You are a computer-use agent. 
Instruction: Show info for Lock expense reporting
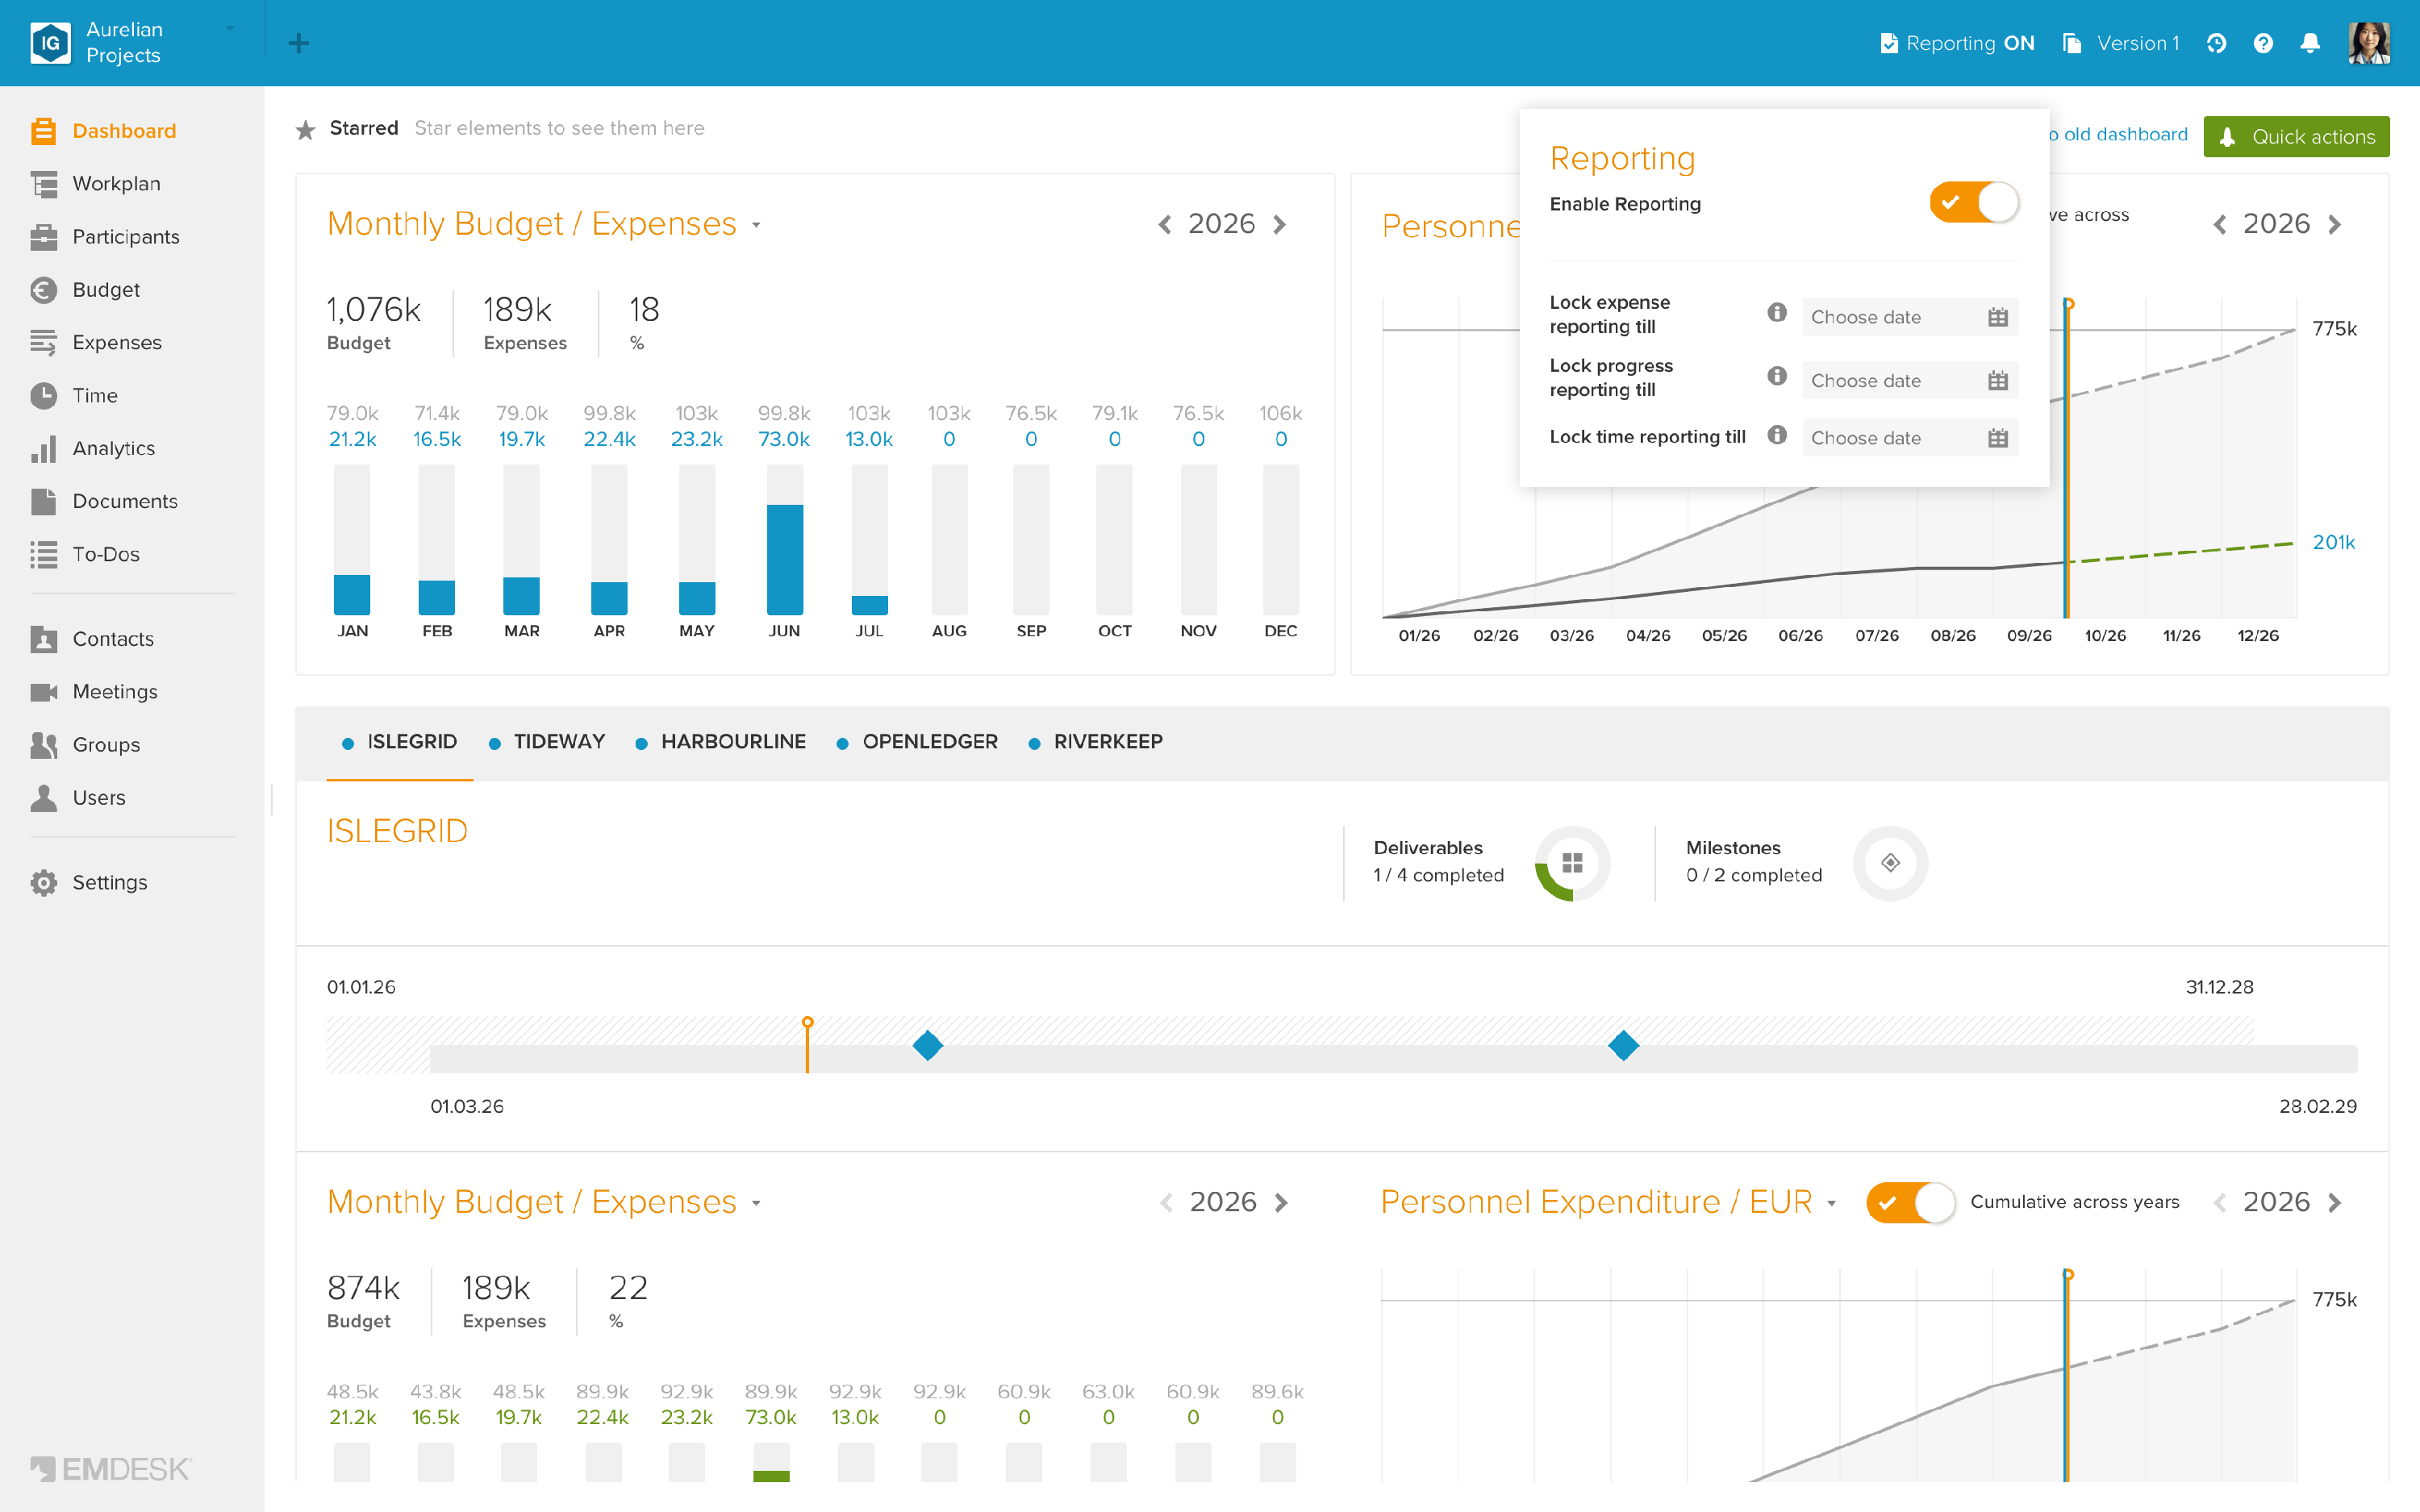click(x=1777, y=312)
